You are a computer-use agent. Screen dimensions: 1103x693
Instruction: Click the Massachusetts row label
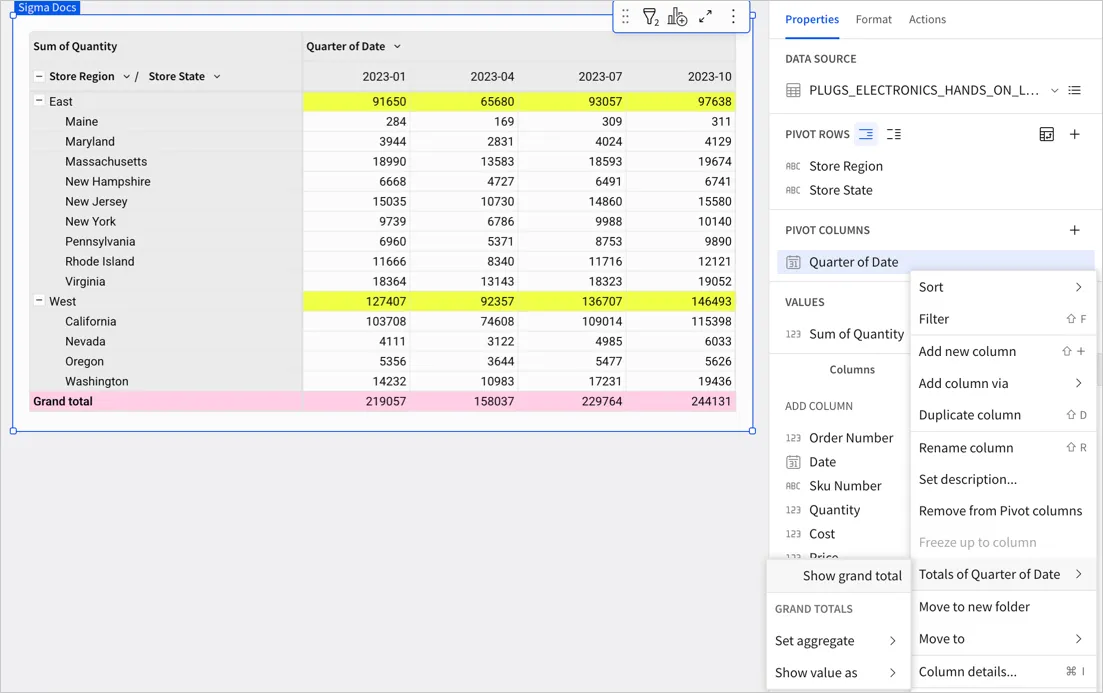point(106,161)
